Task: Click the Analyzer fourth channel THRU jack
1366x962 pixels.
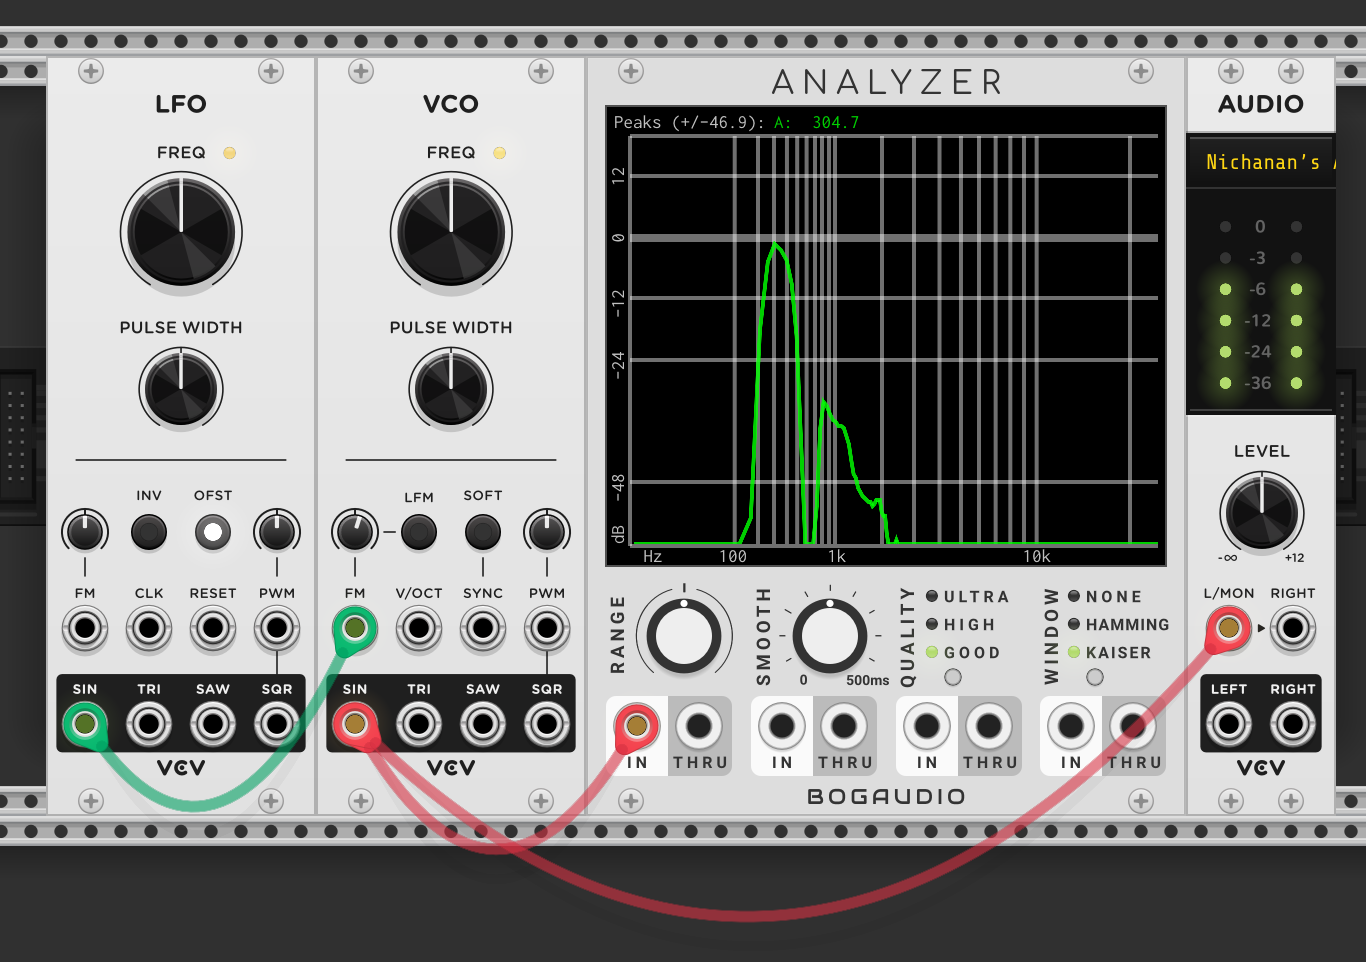Action: [x=1133, y=726]
